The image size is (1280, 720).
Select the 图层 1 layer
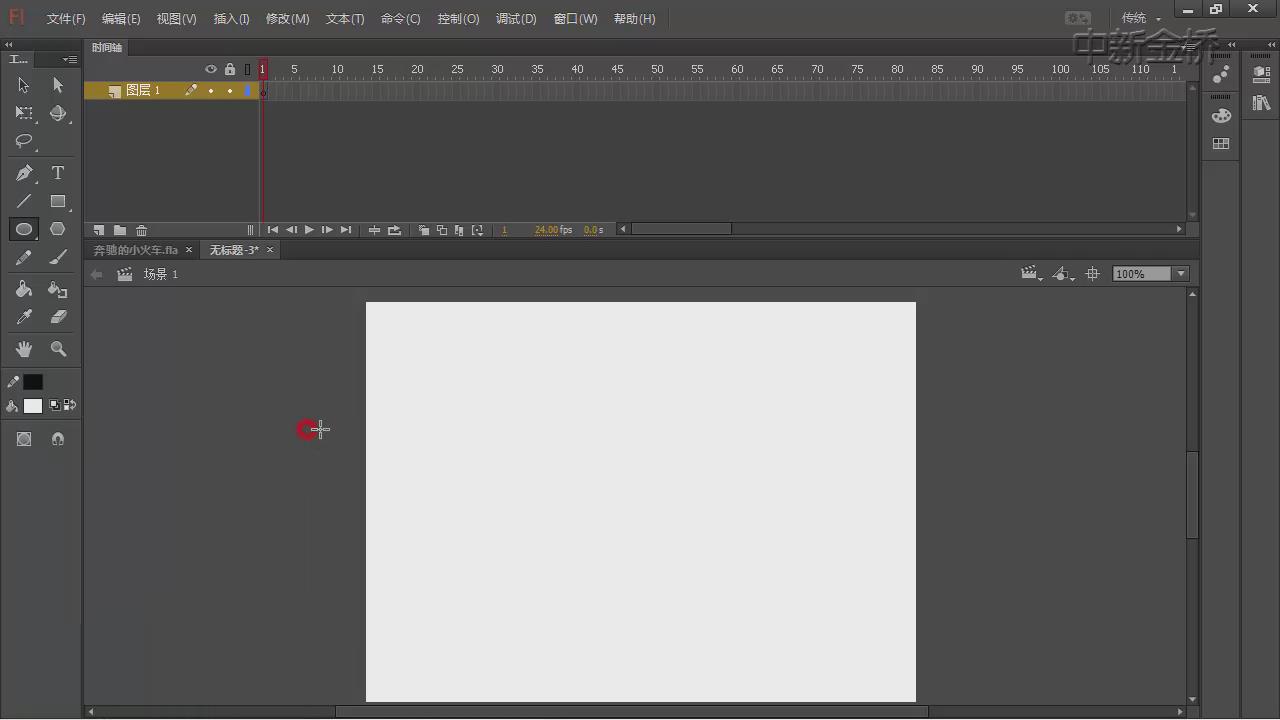tap(143, 90)
